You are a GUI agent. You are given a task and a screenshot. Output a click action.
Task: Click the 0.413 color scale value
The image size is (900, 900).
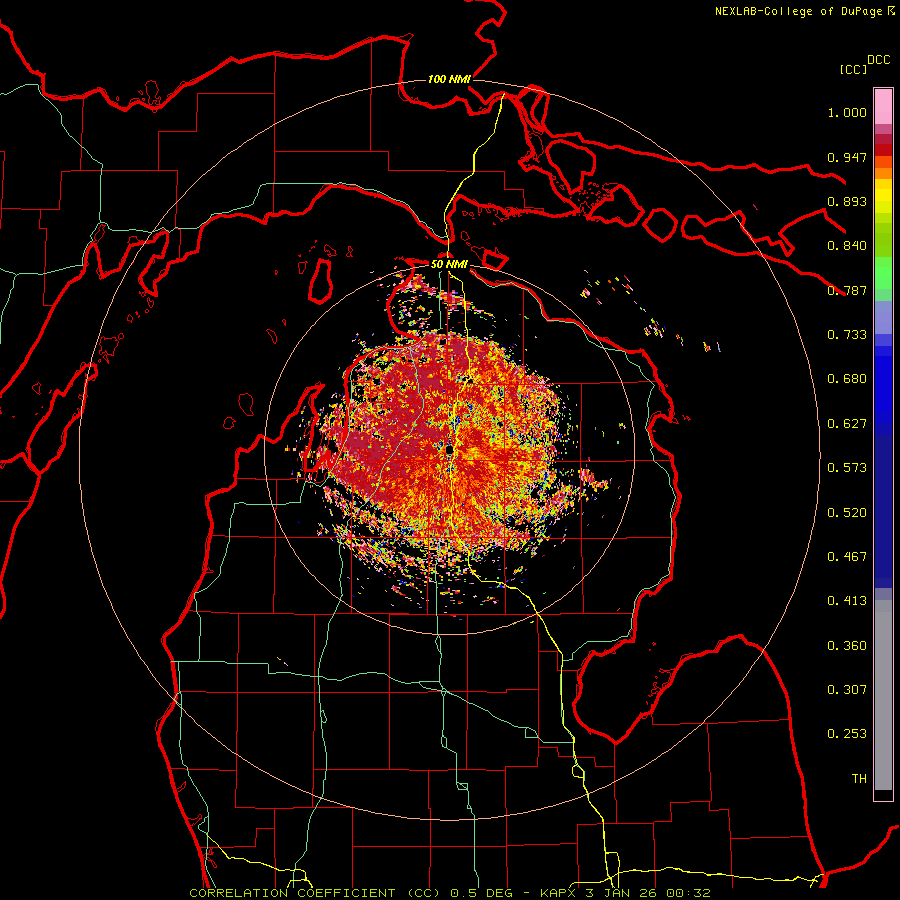pyautogui.click(x=847, y=601)
